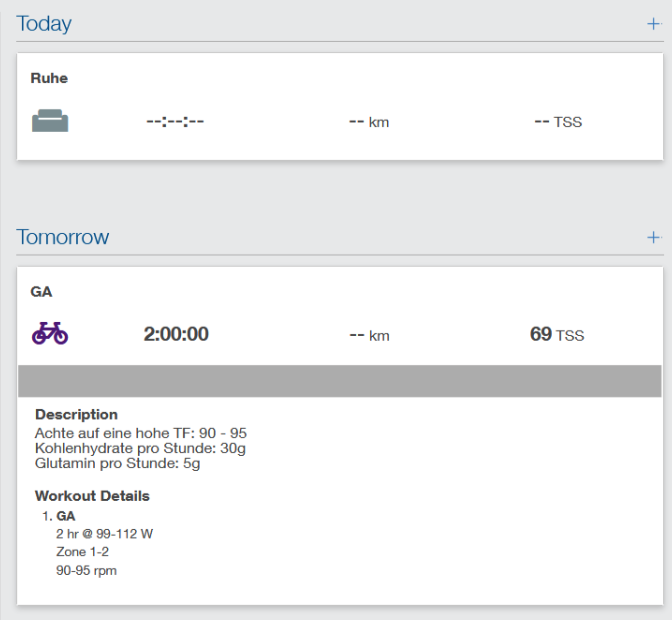Click the Ruhe TSS placeholder
The height and width of the screenshot is (620, 672).
click(x=558, y=122)
